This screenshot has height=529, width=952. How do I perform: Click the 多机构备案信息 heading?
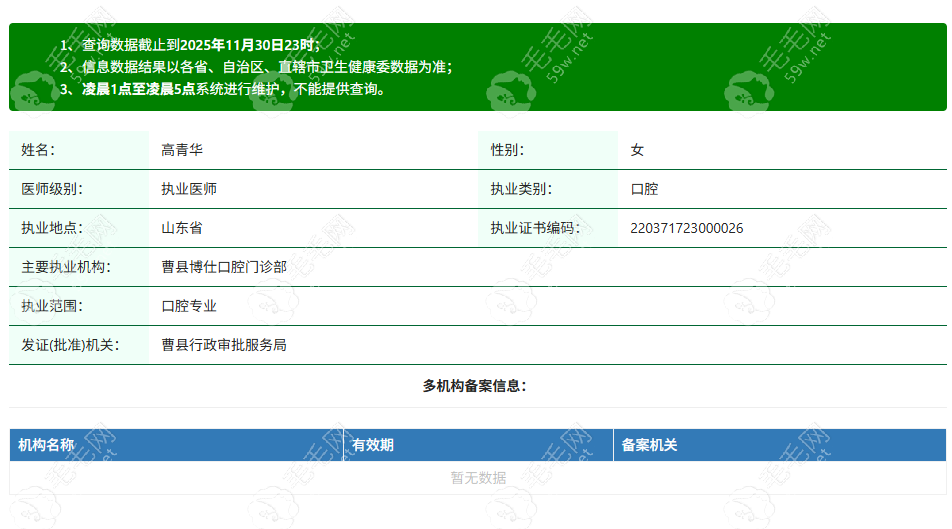point(474,386)
